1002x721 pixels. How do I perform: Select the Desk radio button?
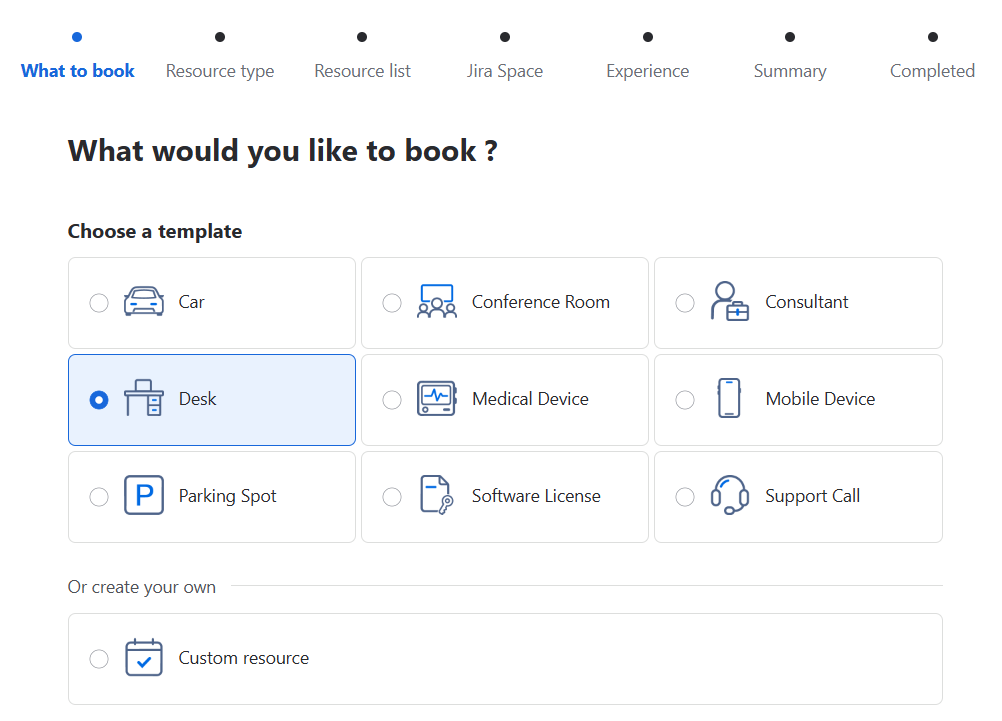point(99,399)
